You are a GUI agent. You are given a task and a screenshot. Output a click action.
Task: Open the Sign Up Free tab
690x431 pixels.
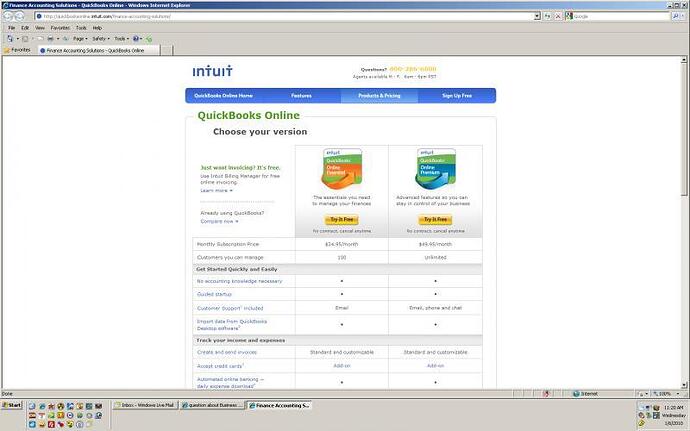point(457,96)
